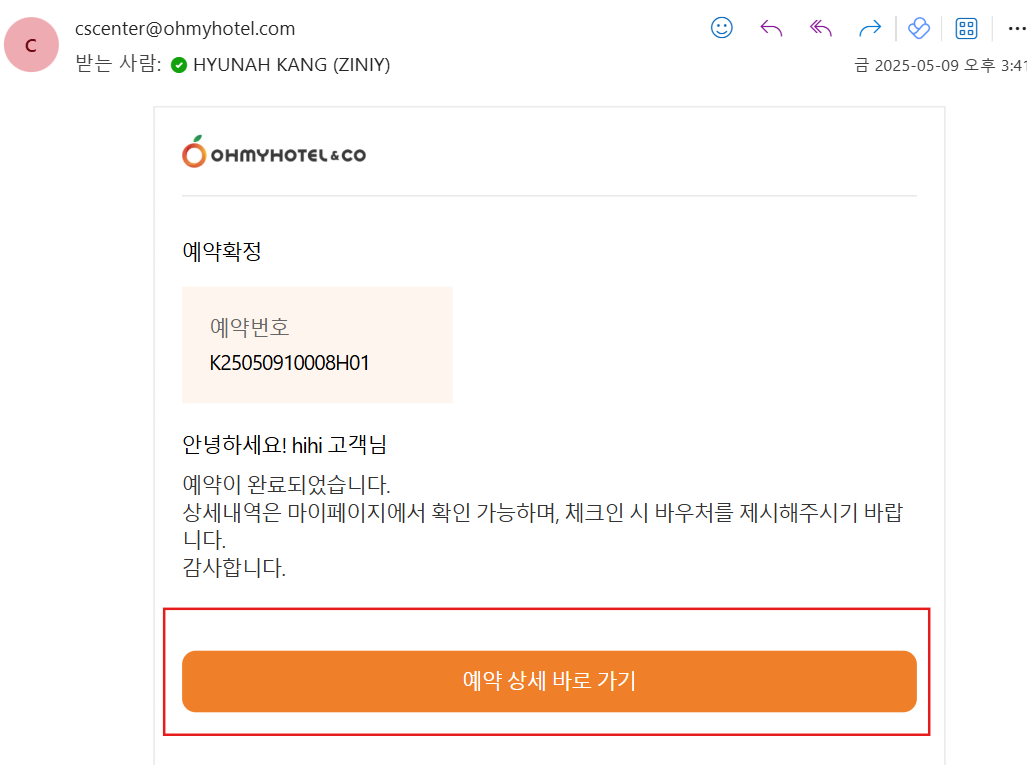Click the greeting line 안녕하세요! hihi 고객님
1027x765 pixels.
[284, 446]
